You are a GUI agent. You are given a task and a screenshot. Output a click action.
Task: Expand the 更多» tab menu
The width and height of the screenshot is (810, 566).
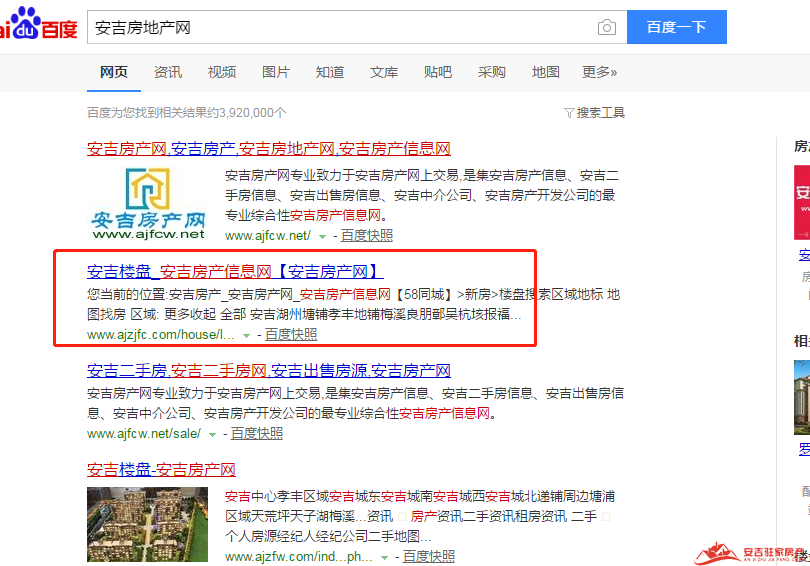pyautogui.click(x=600, y=72)
